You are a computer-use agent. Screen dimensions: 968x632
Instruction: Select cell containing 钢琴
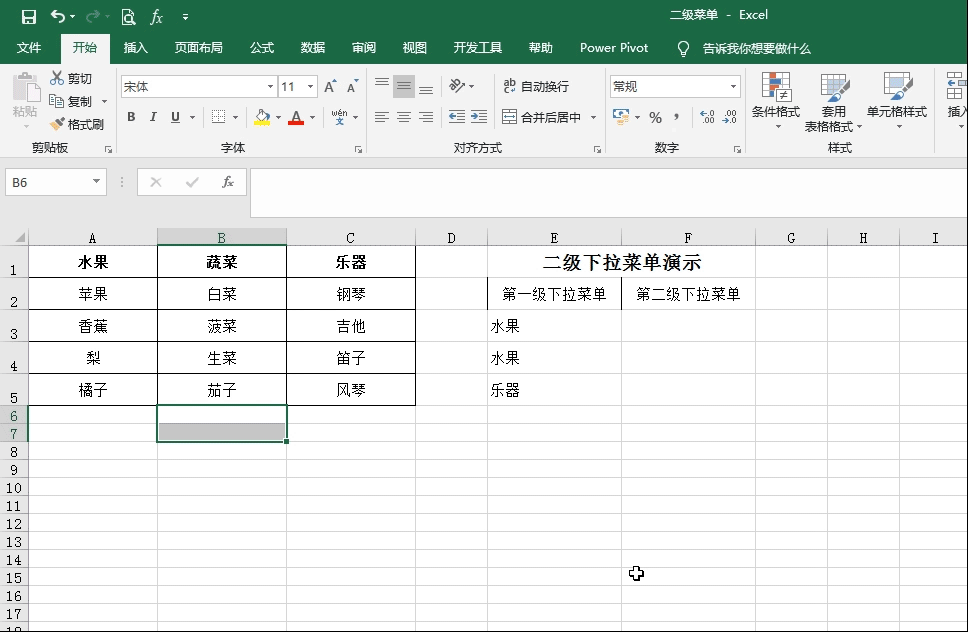point(350,294)
